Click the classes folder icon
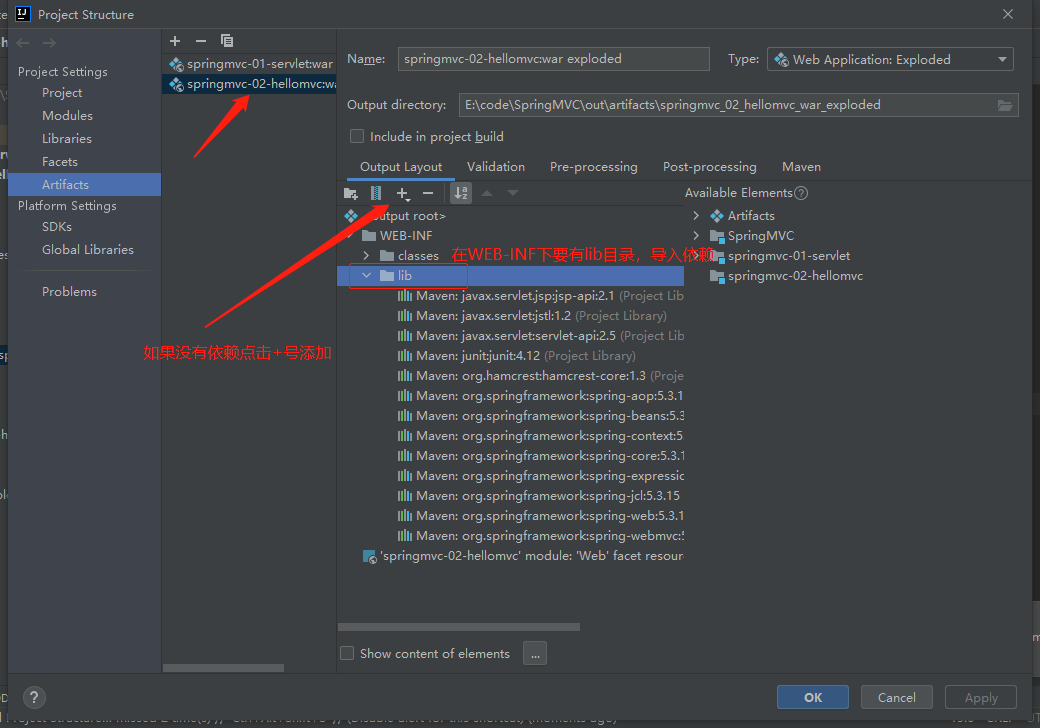Viewport: 1040px width, 728px height. pyautogui.click(x=387, y=256)
